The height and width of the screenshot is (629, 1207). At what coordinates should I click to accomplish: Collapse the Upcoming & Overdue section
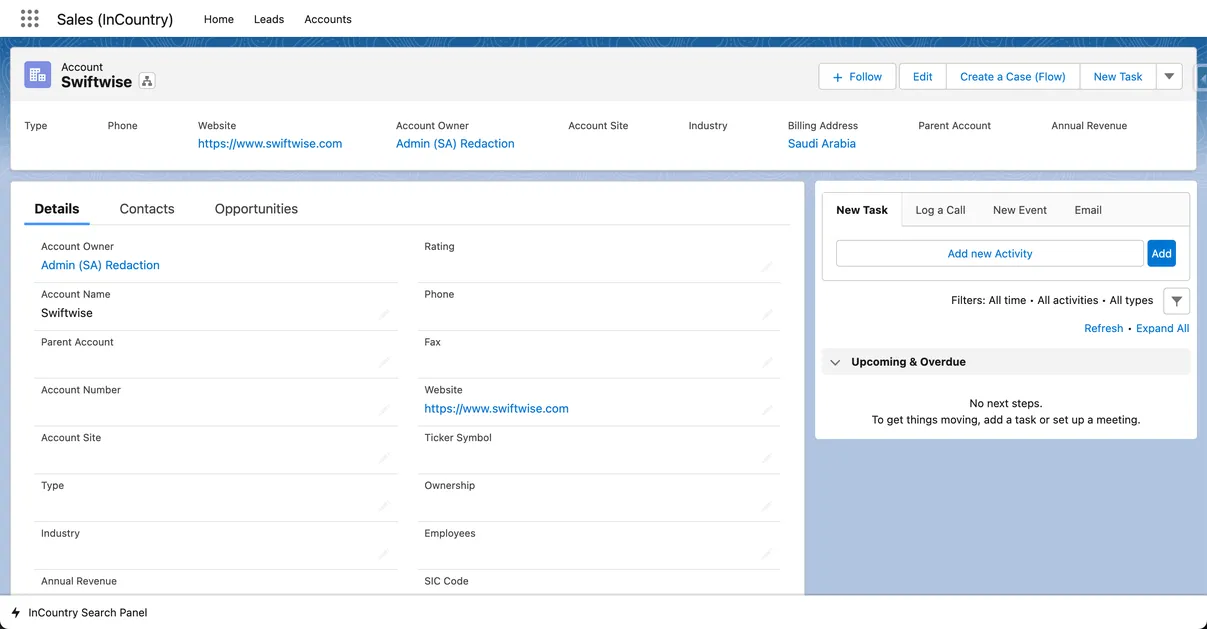pos(836,362)
